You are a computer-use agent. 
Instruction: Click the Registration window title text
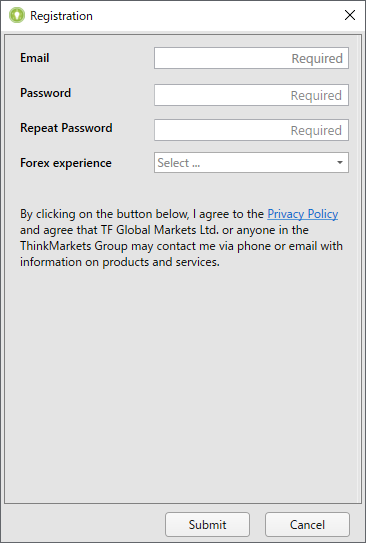point(61,16)
